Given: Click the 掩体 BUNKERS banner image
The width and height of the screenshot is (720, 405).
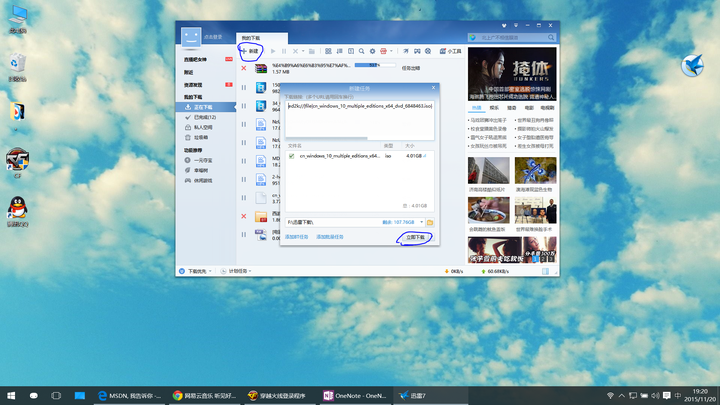Looking at the screenshot, I should point(512,74).
